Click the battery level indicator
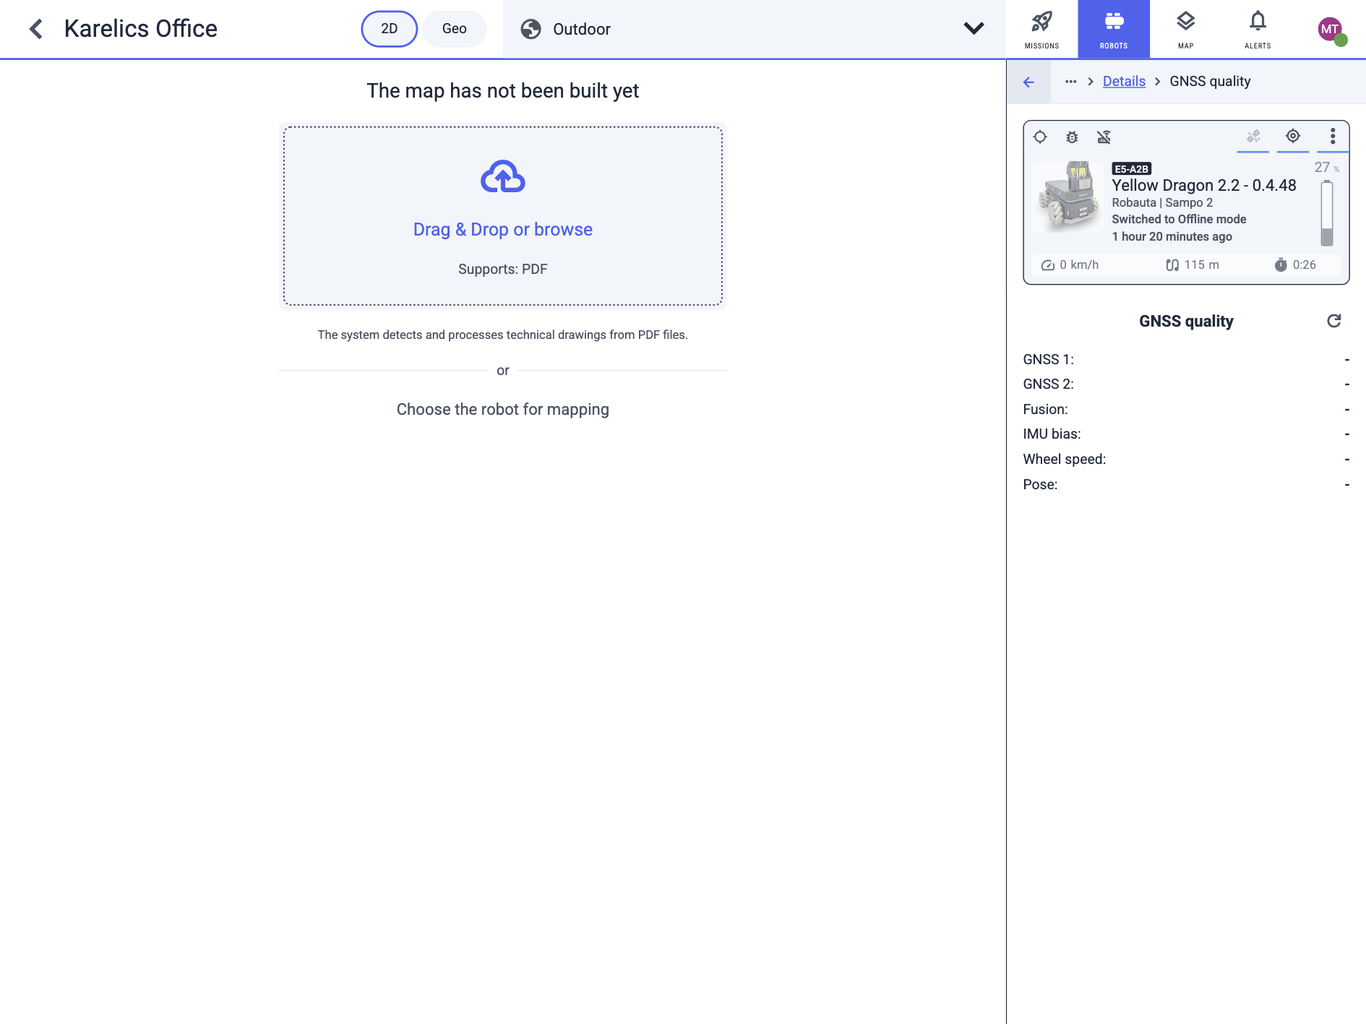The height and width of the screenshot is (1024, 1366). [x=1327, y=212]
